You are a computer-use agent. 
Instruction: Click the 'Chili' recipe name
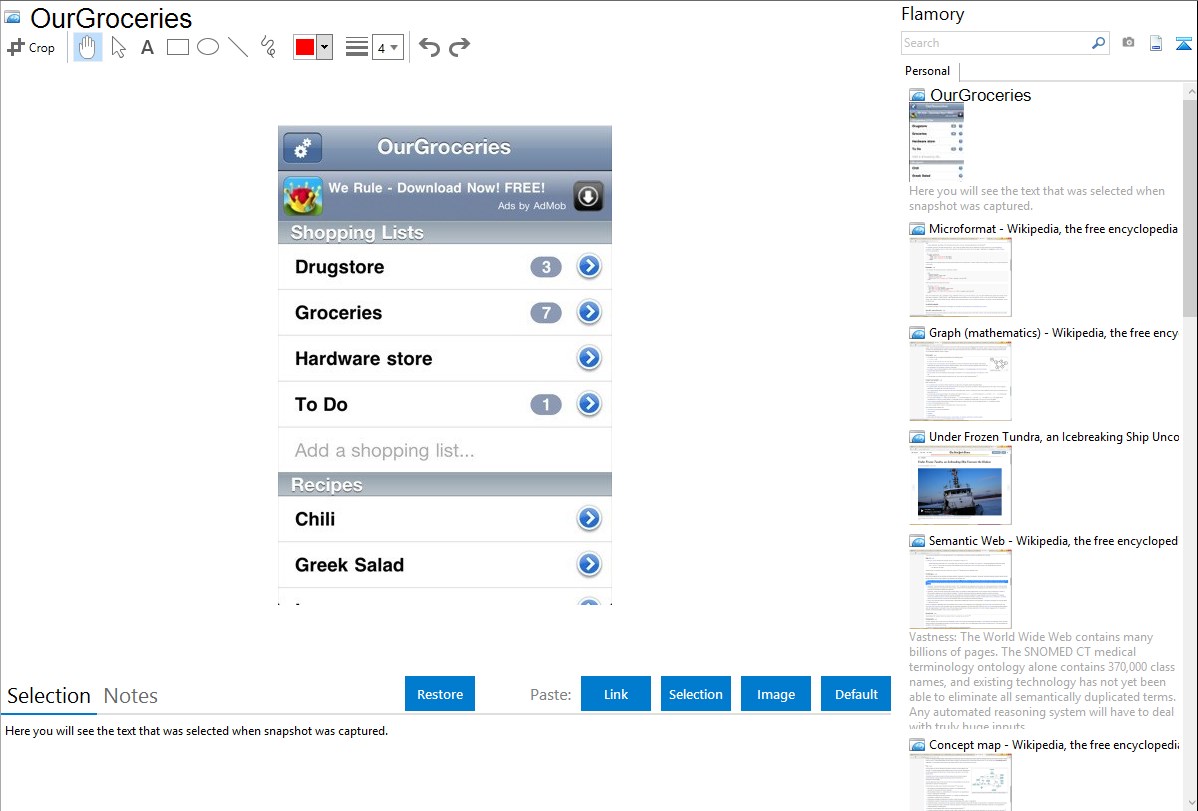tap(315, 519)
